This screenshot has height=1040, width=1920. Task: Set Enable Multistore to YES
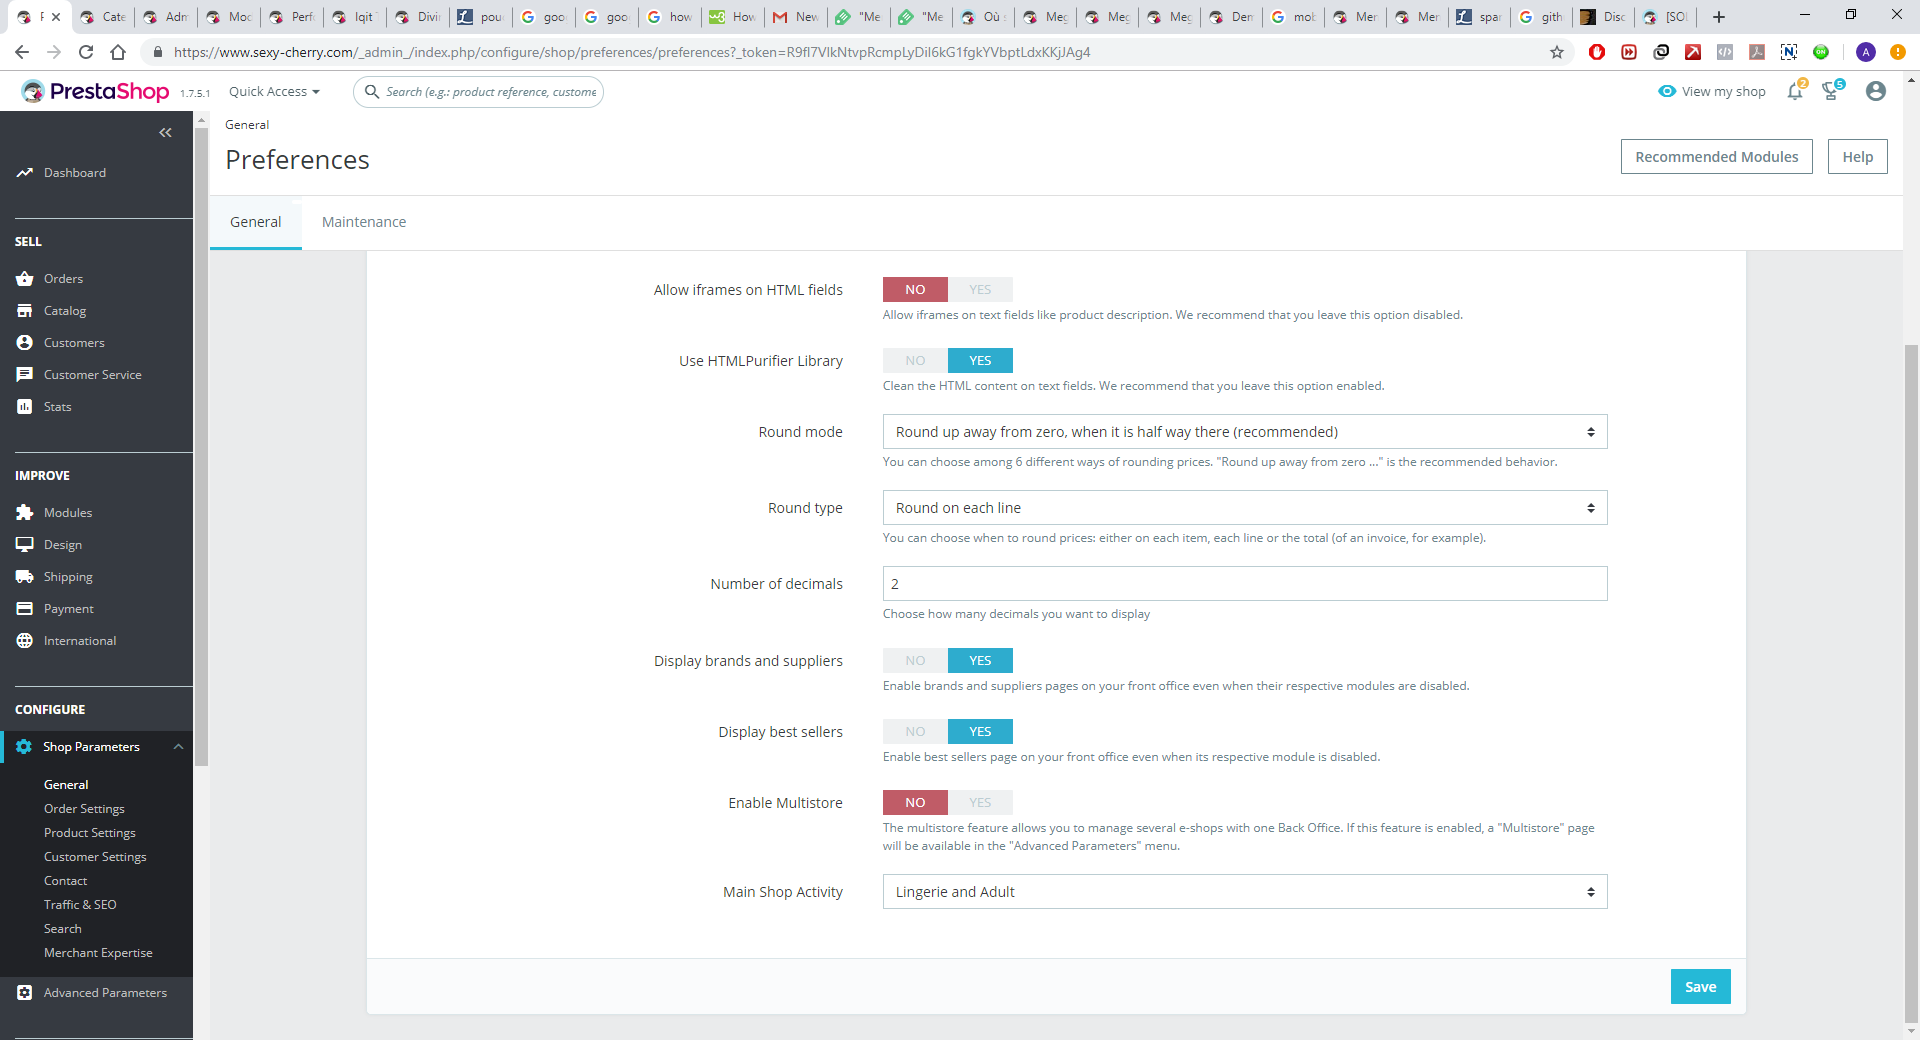tap(980, 803)
